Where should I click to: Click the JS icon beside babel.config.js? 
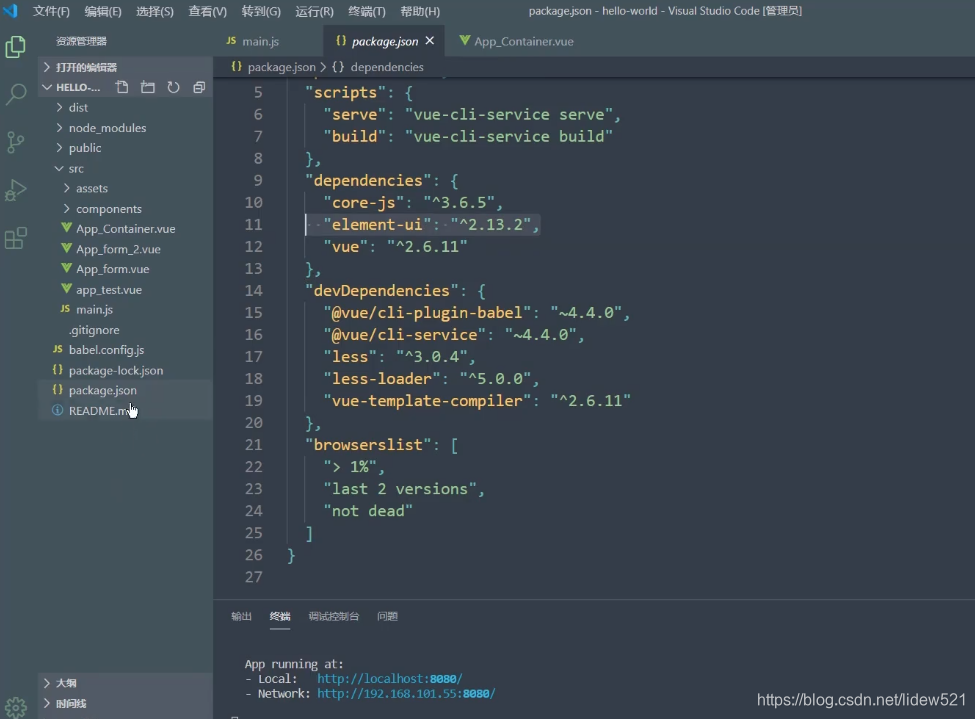(58, 350)
